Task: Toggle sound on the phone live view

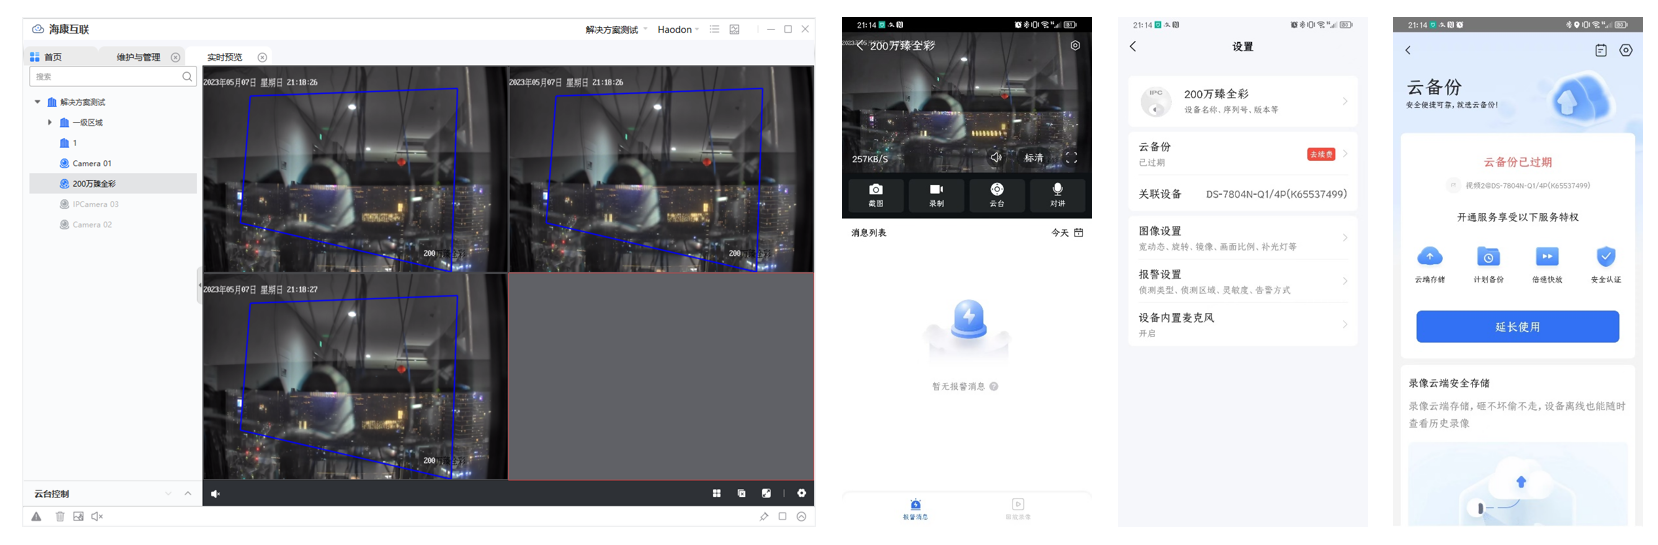Action: coord(995,157)
